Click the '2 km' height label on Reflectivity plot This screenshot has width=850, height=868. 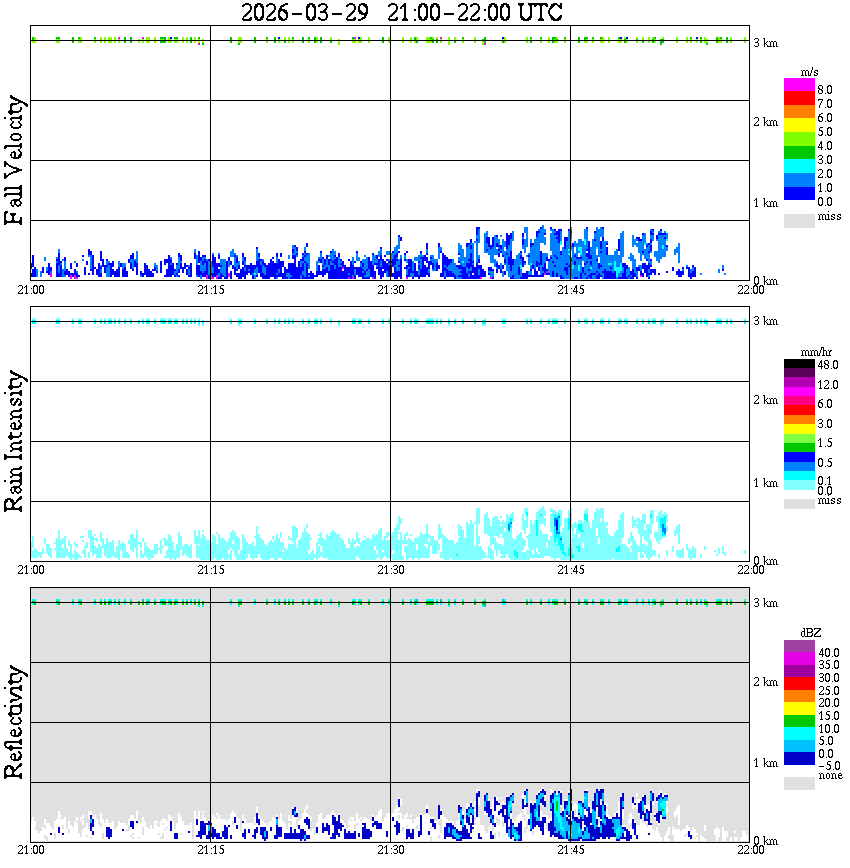click(765, 682)
